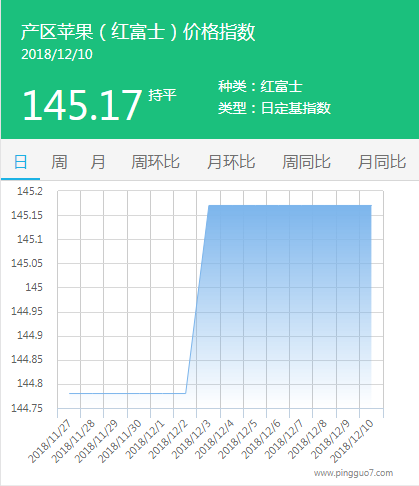
Task: Click the x-axis label 2018/12/7
Action: click(283, 440)
